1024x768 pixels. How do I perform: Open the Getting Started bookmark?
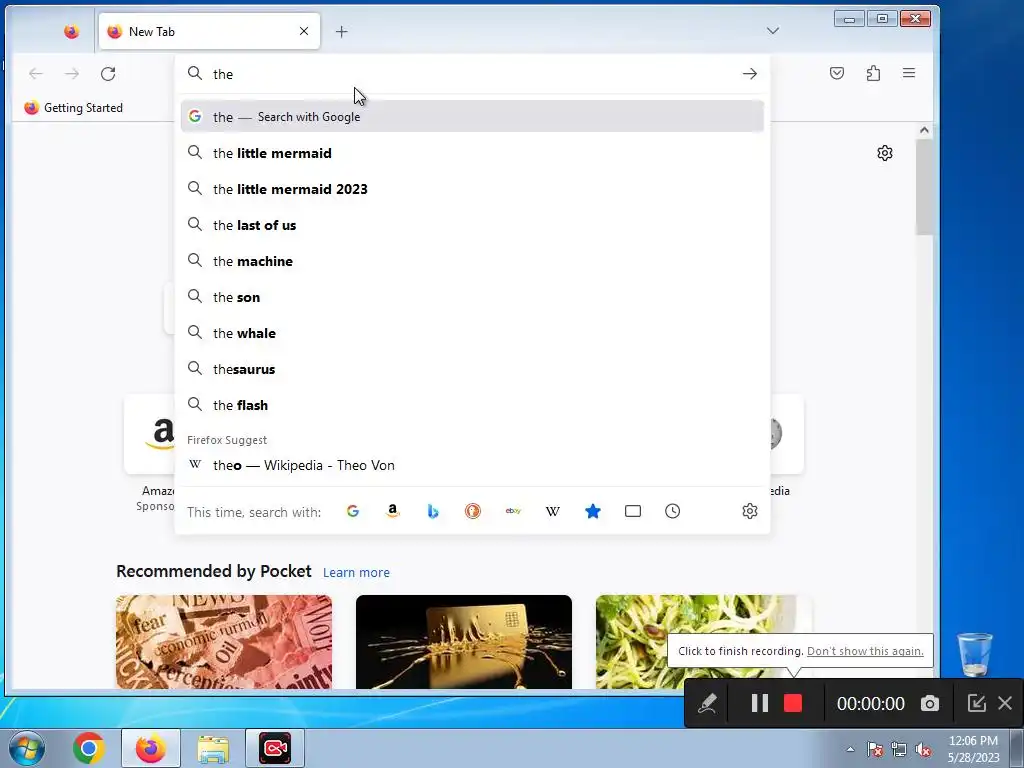pyautogui.click(x=74, y=108)
